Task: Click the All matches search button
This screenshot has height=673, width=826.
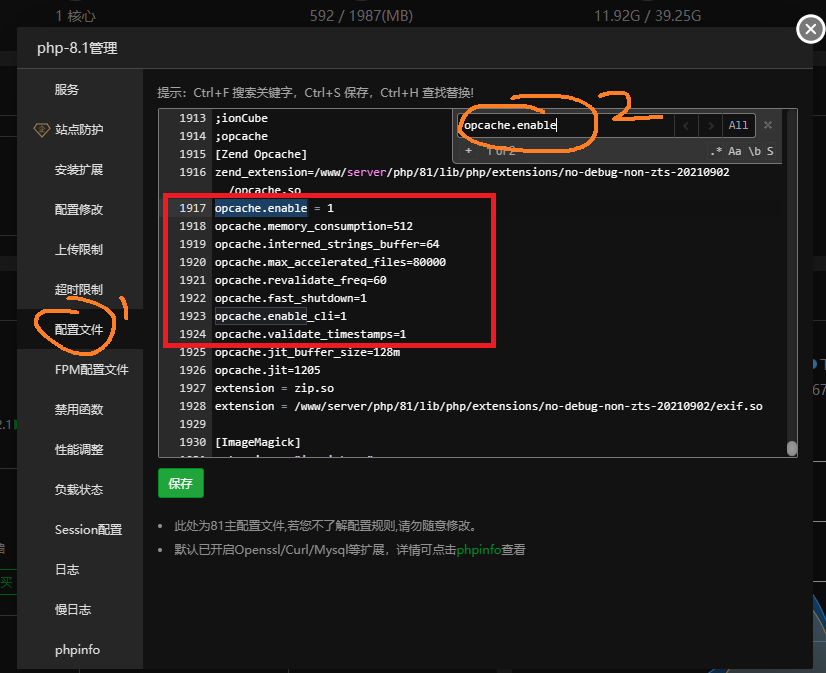Action: pos(739,125)
